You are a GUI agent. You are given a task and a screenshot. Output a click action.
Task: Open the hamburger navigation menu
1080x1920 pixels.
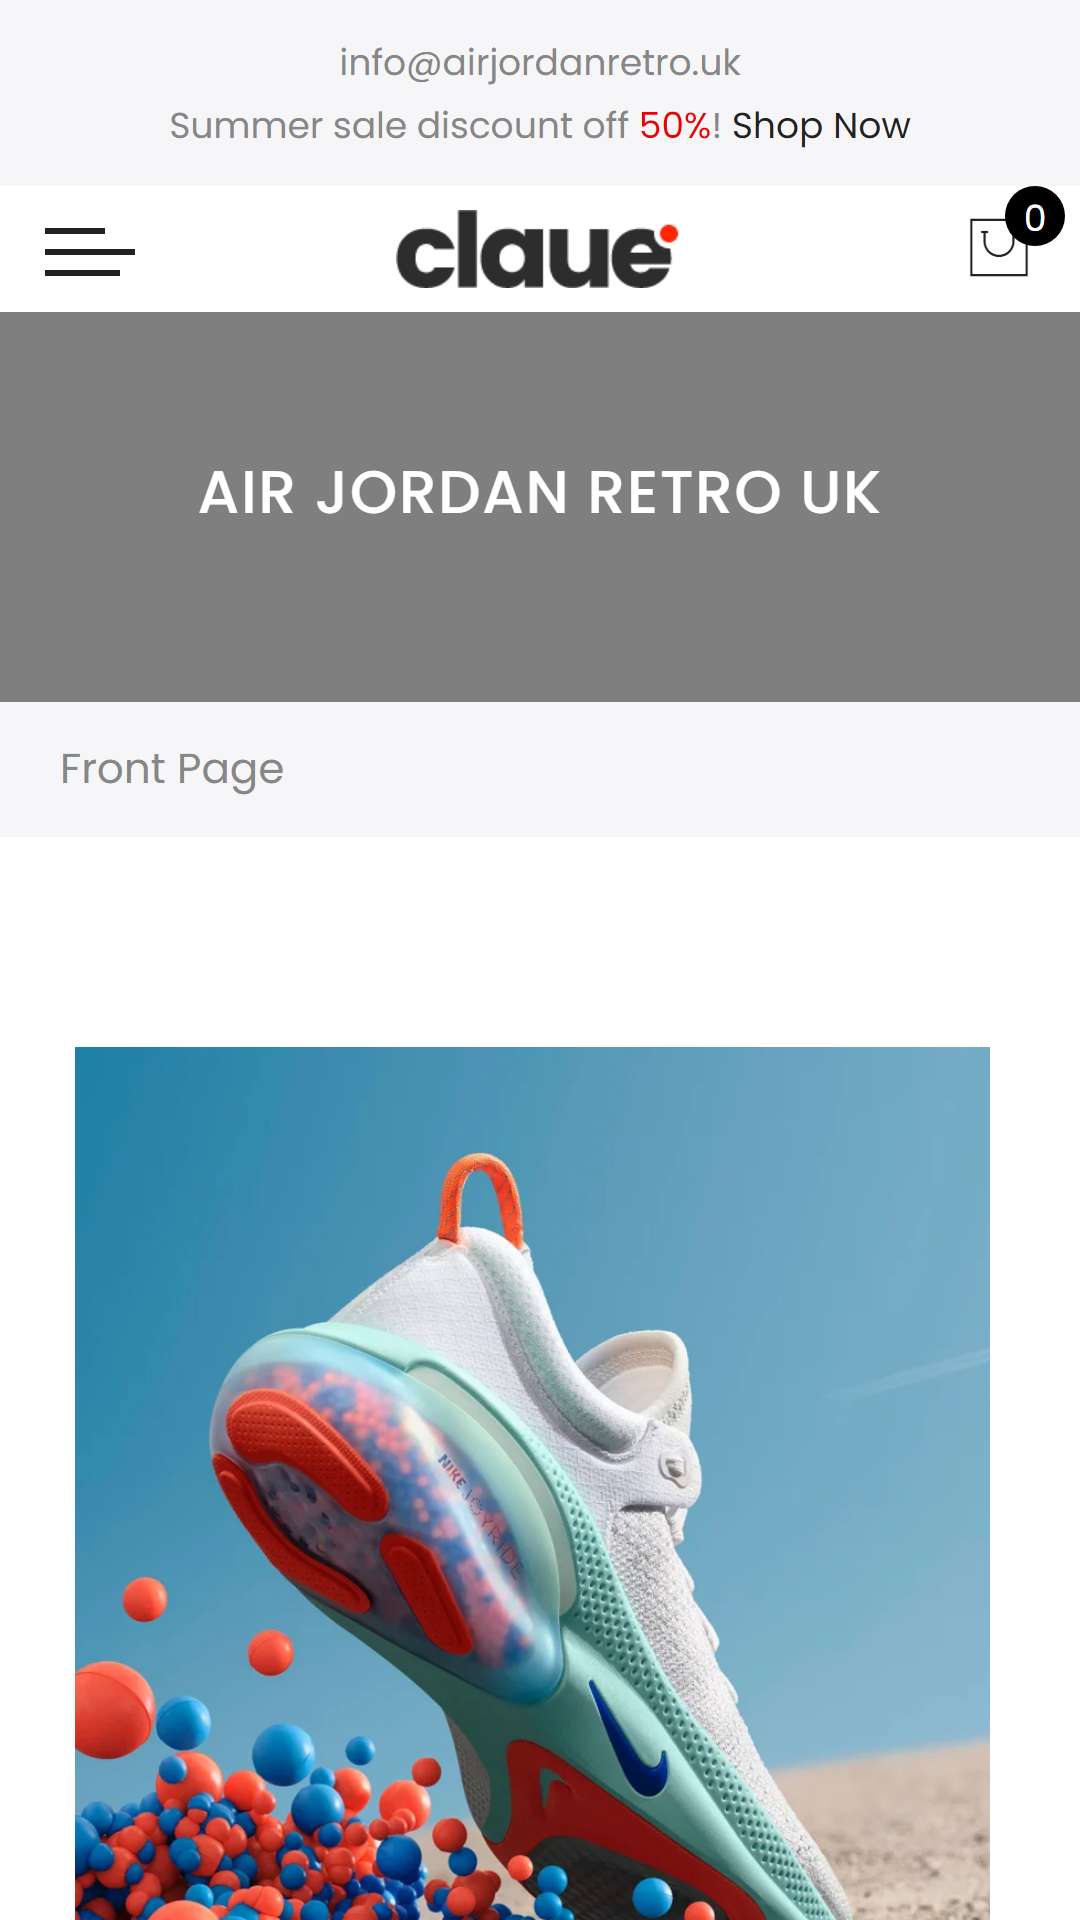[x=89, y=251]
